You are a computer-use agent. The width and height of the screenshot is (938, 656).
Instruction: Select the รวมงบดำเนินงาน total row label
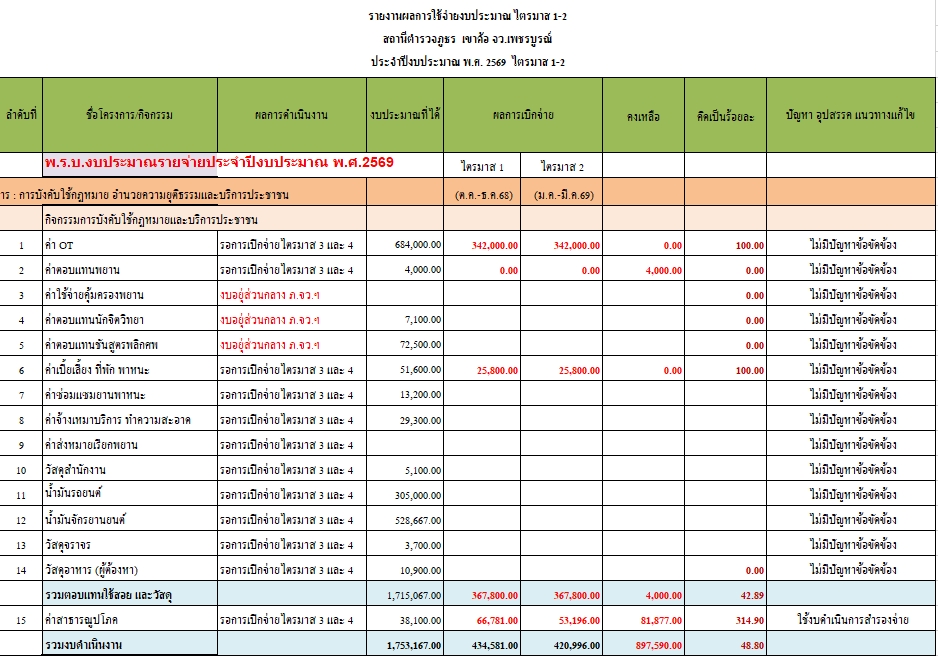[130, 645]
